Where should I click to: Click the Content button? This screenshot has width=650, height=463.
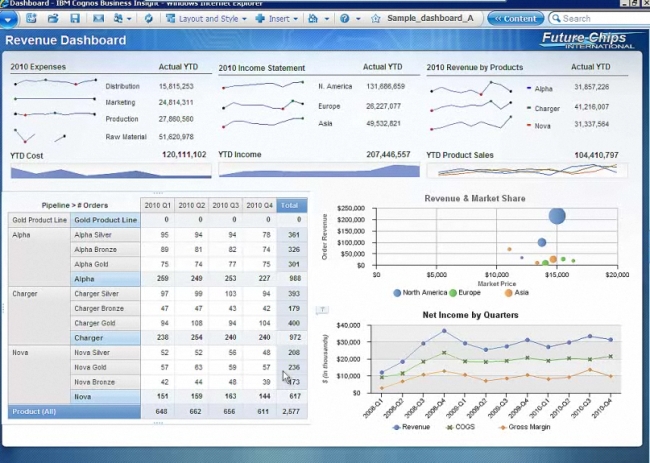tap(515, 19)
